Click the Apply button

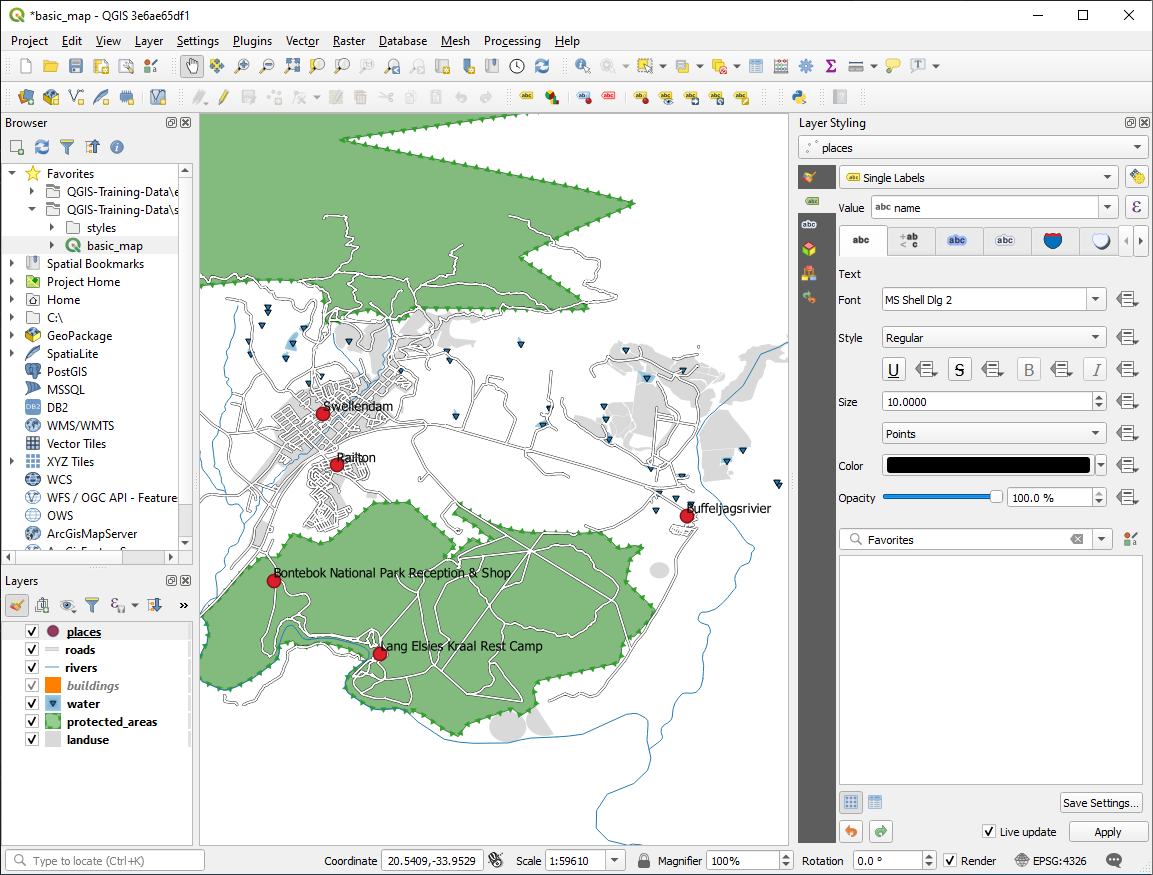pos(1107,832)
